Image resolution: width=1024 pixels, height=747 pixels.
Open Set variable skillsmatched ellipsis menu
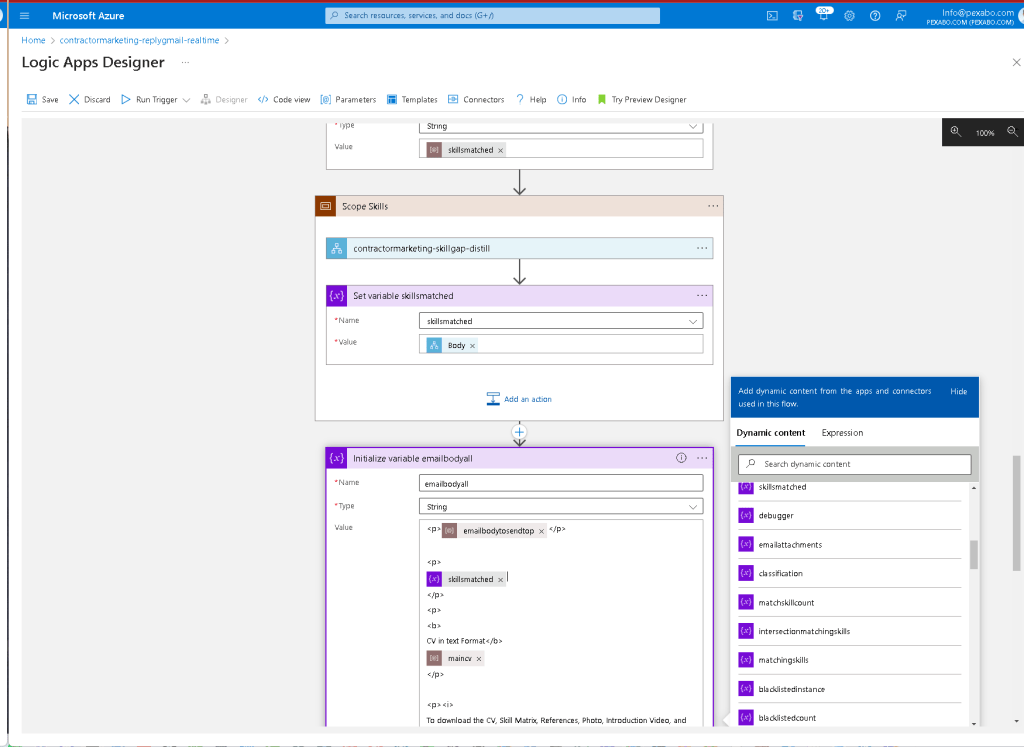(x=702, y=296)
